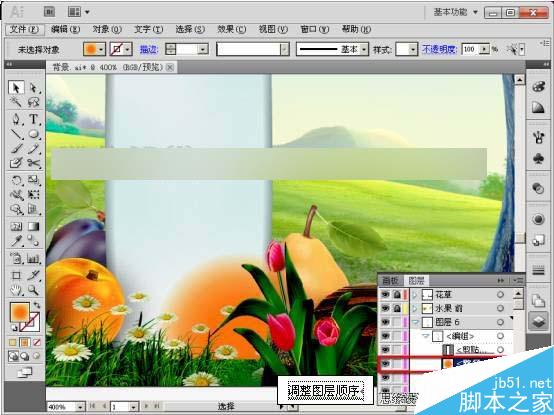Select the Lasso tool
554x415 pixels.
[x=34, y=102]
